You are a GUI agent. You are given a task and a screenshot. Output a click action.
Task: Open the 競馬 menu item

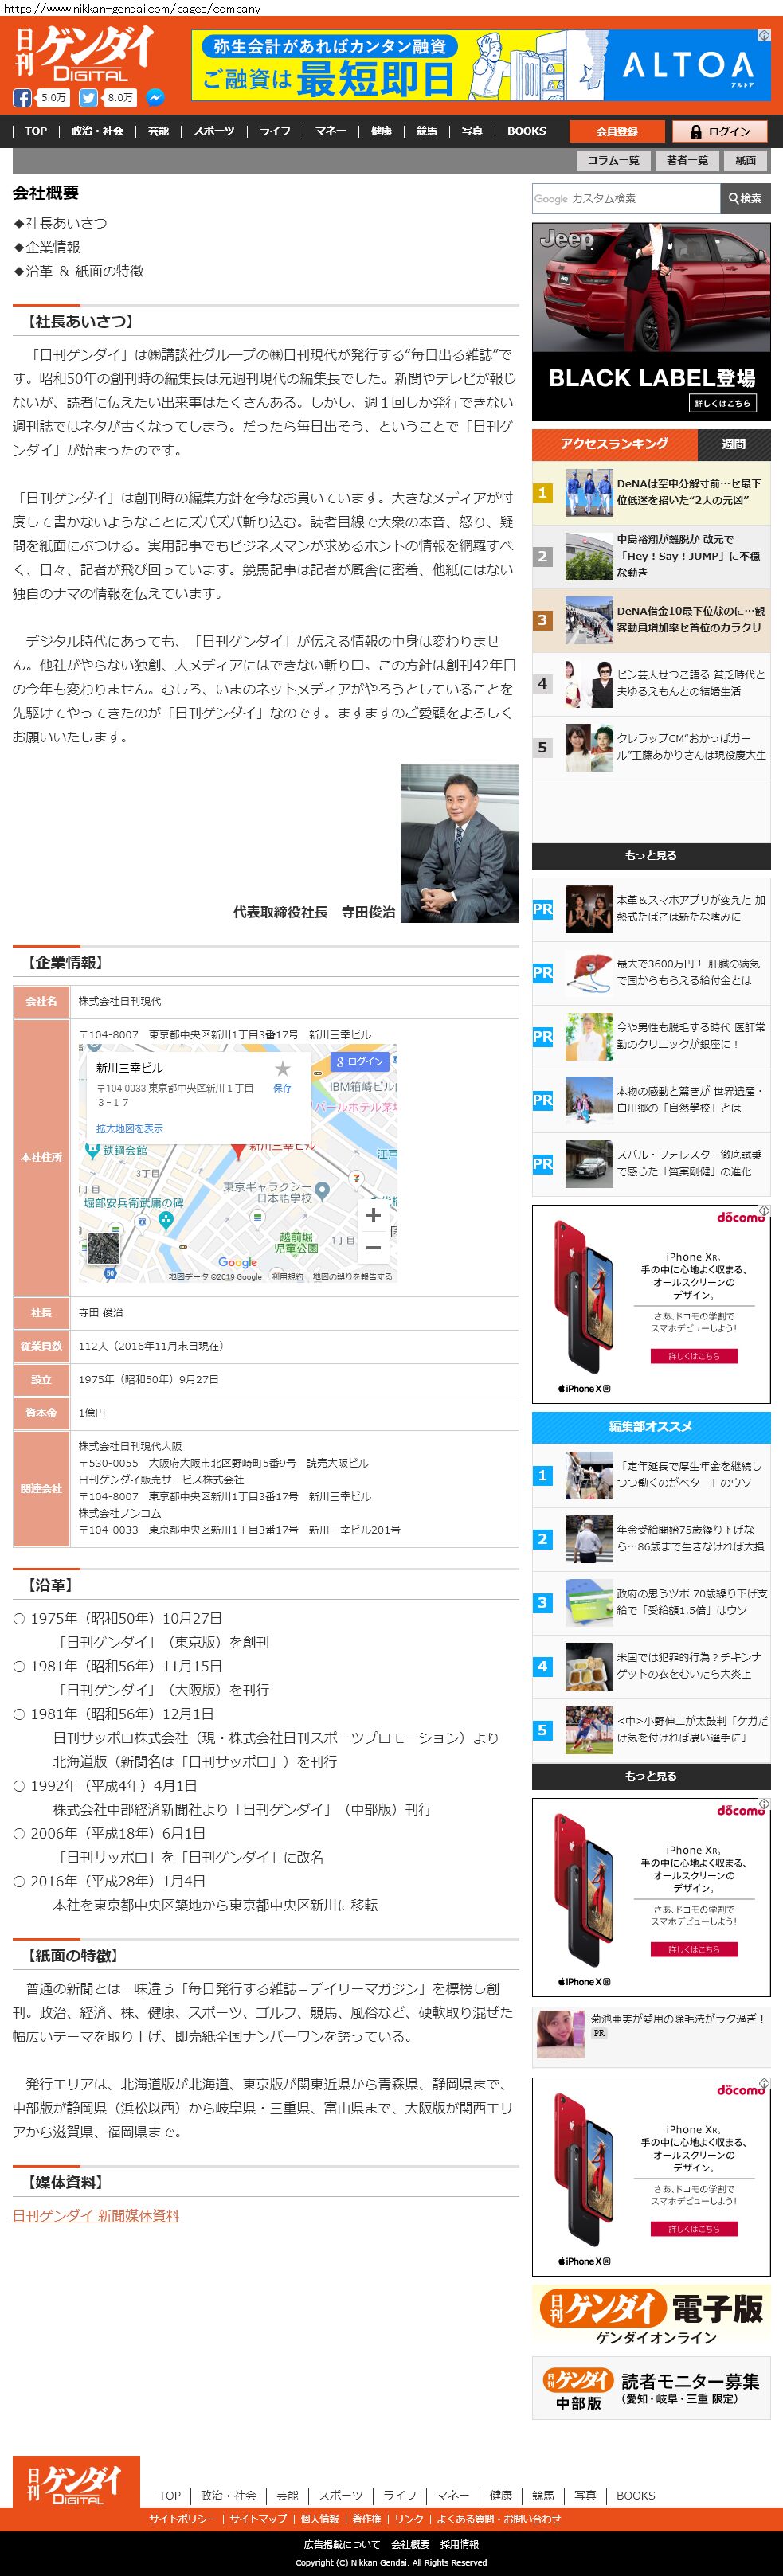coord(427,131)
